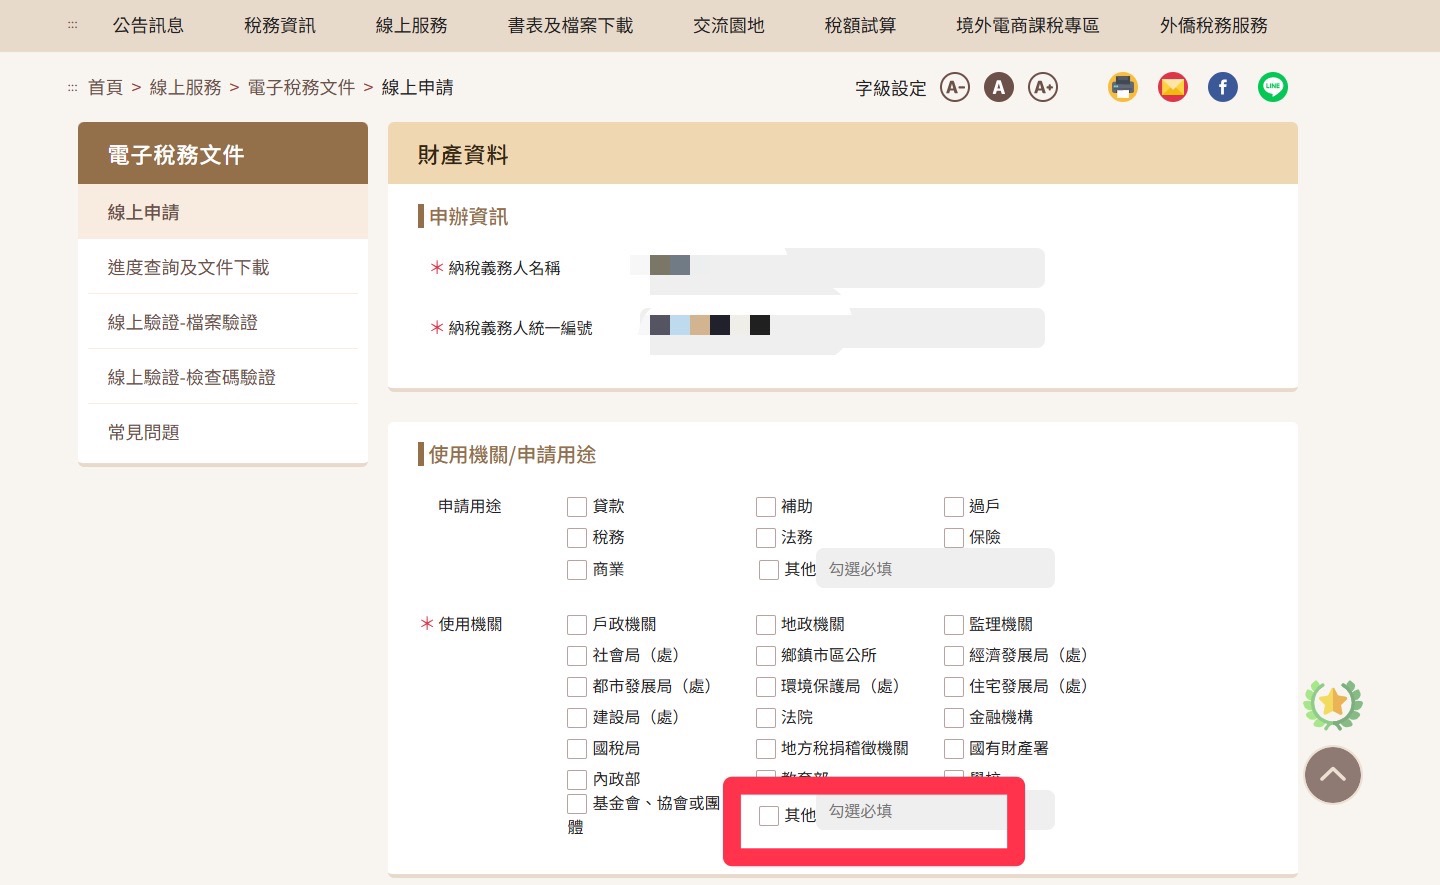Share this page via LINE icon
The width and height of the screenshot is (1440, 885).
pyautogui.click(x=1272, y=88)
